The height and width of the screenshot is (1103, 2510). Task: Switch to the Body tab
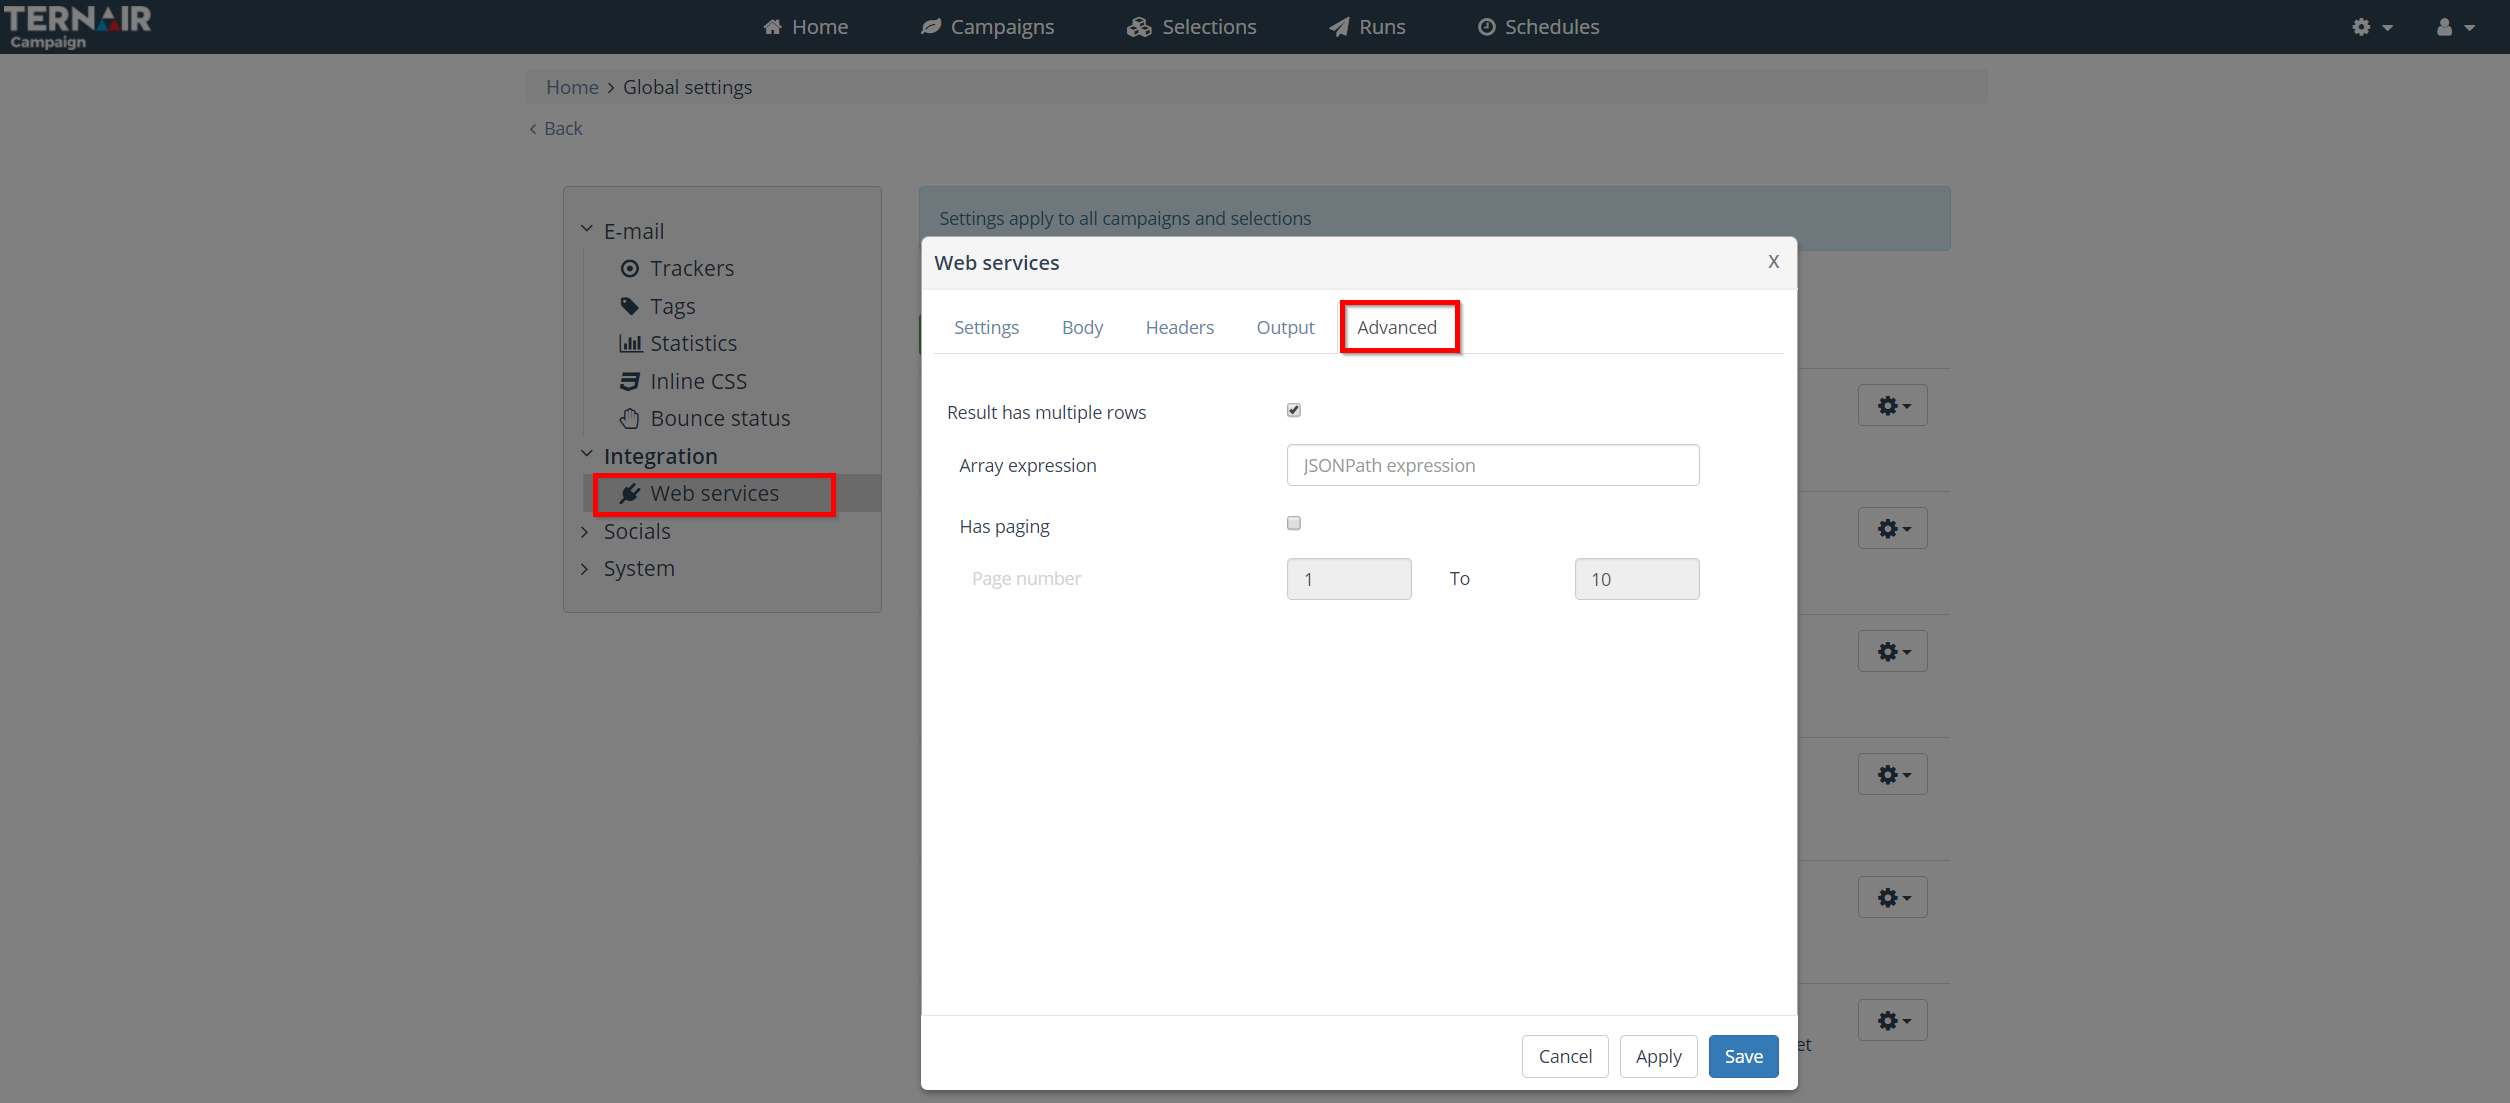tap(1083, 327)
